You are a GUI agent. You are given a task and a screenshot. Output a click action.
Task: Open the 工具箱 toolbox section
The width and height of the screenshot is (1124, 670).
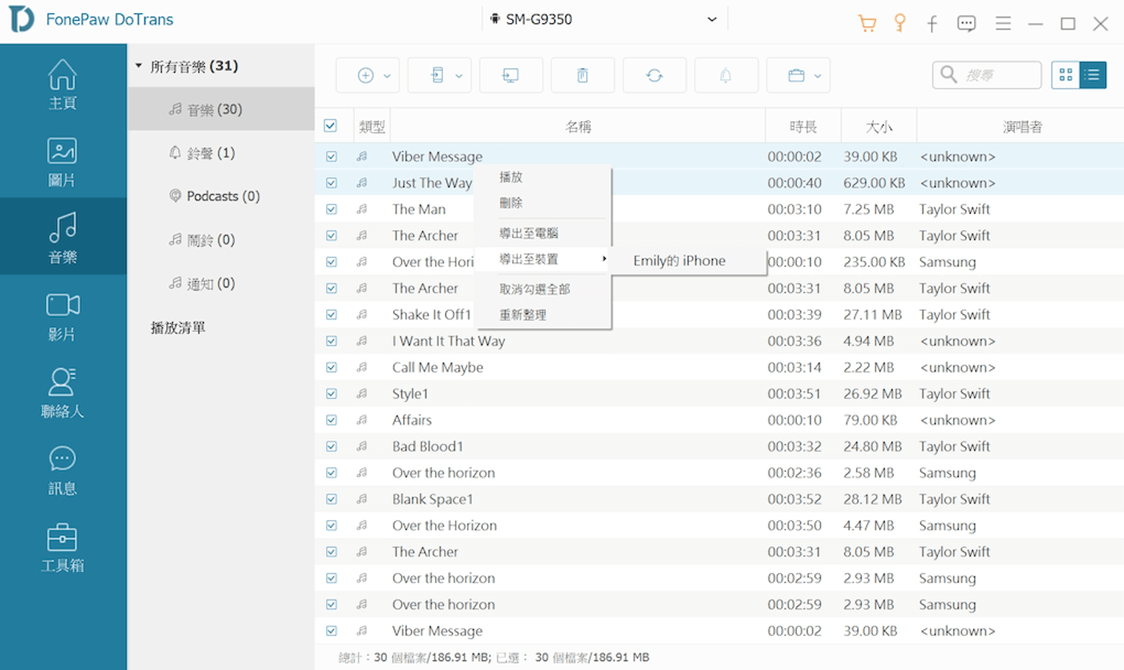(x=62, y=547)
